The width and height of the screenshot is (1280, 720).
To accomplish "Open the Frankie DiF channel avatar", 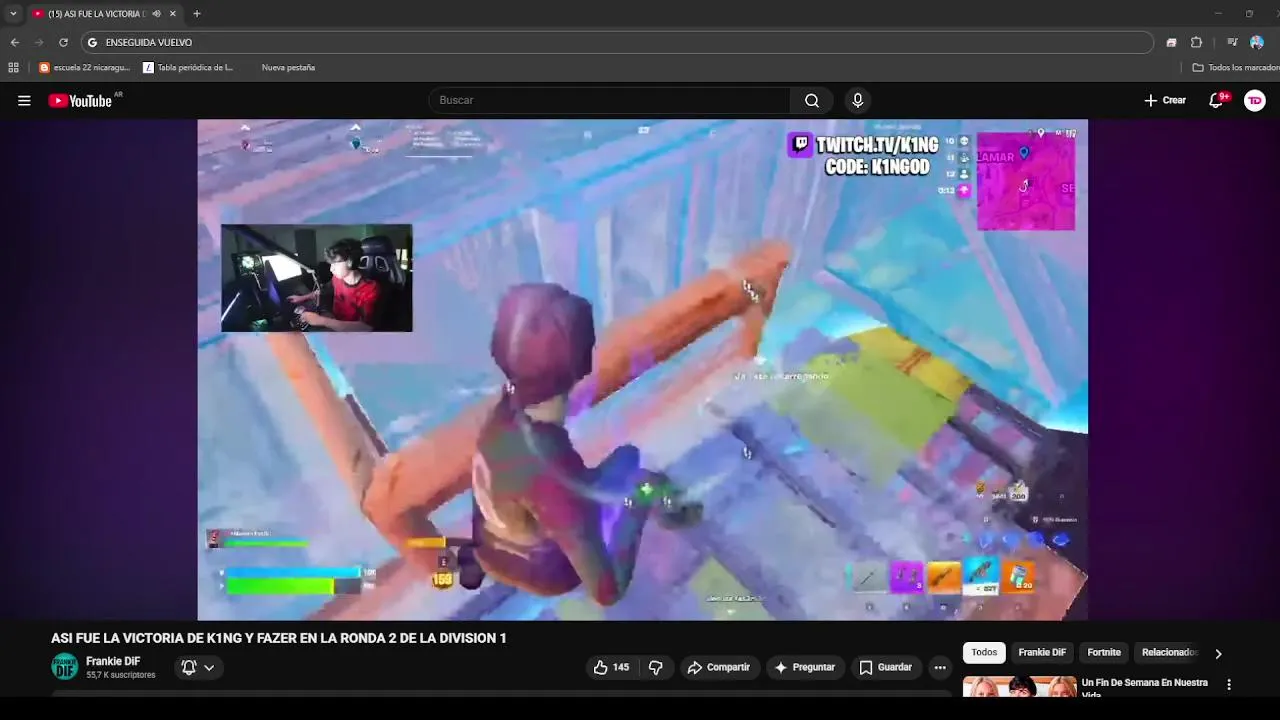I will click(64, 667).
